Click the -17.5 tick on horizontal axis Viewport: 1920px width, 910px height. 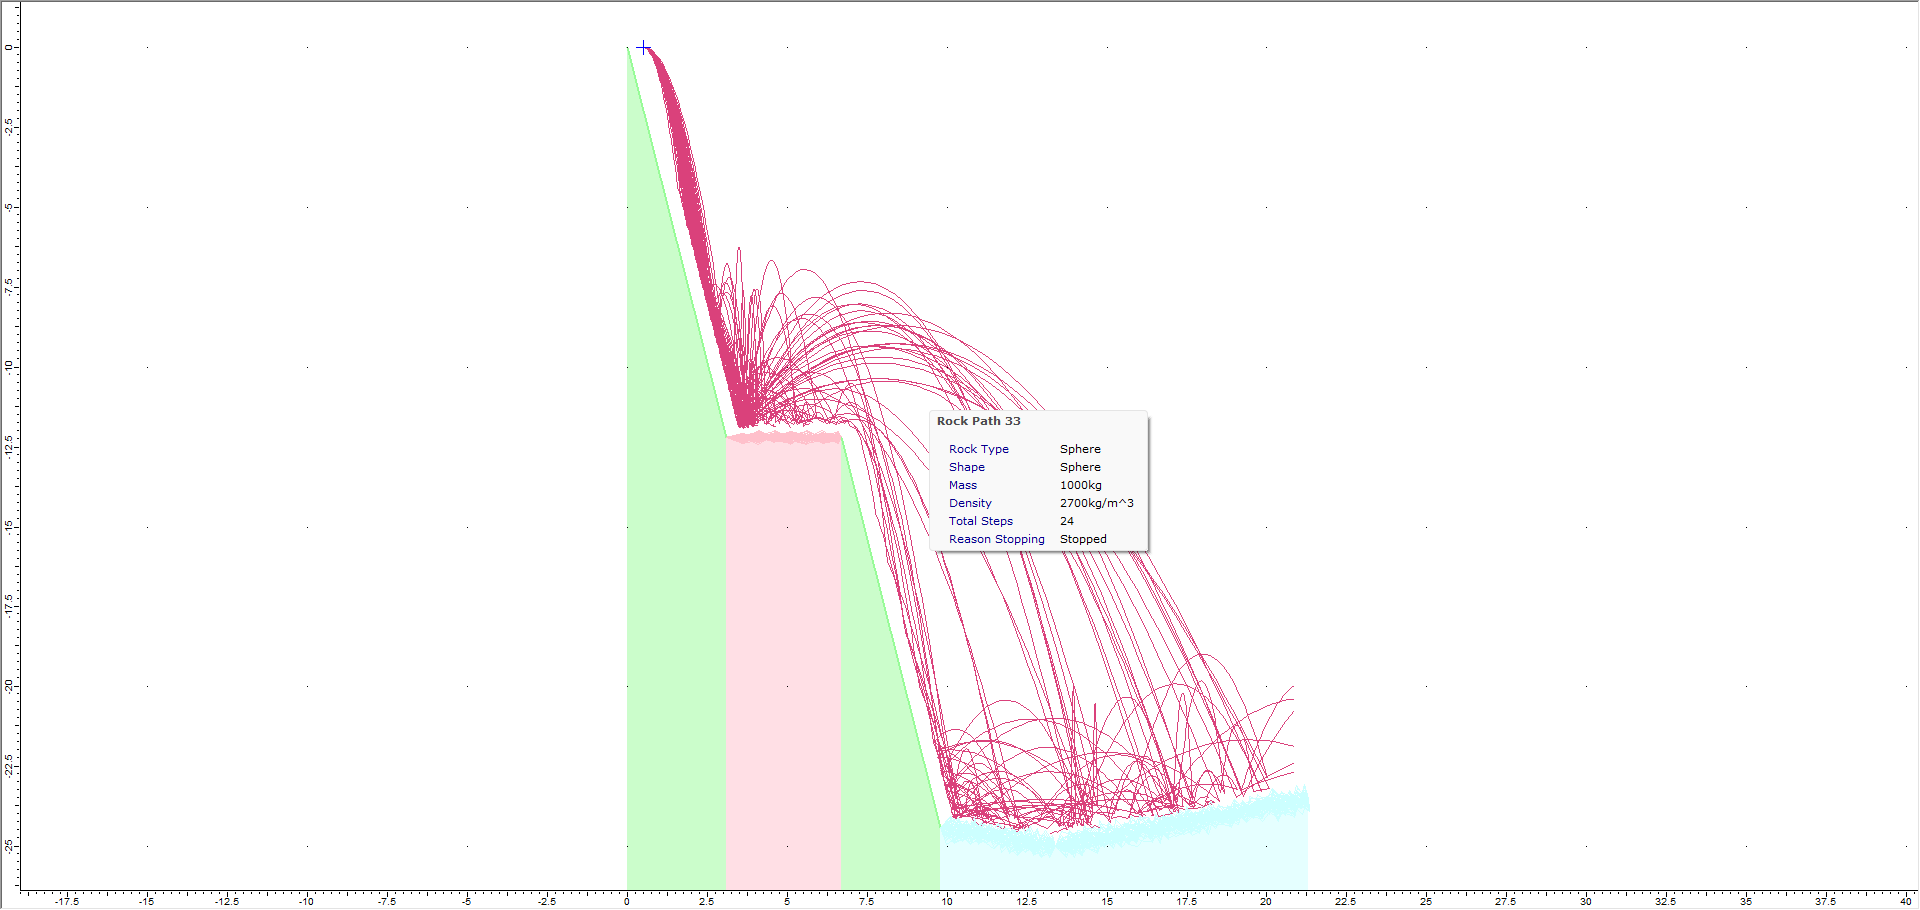(x=67, y=901)
